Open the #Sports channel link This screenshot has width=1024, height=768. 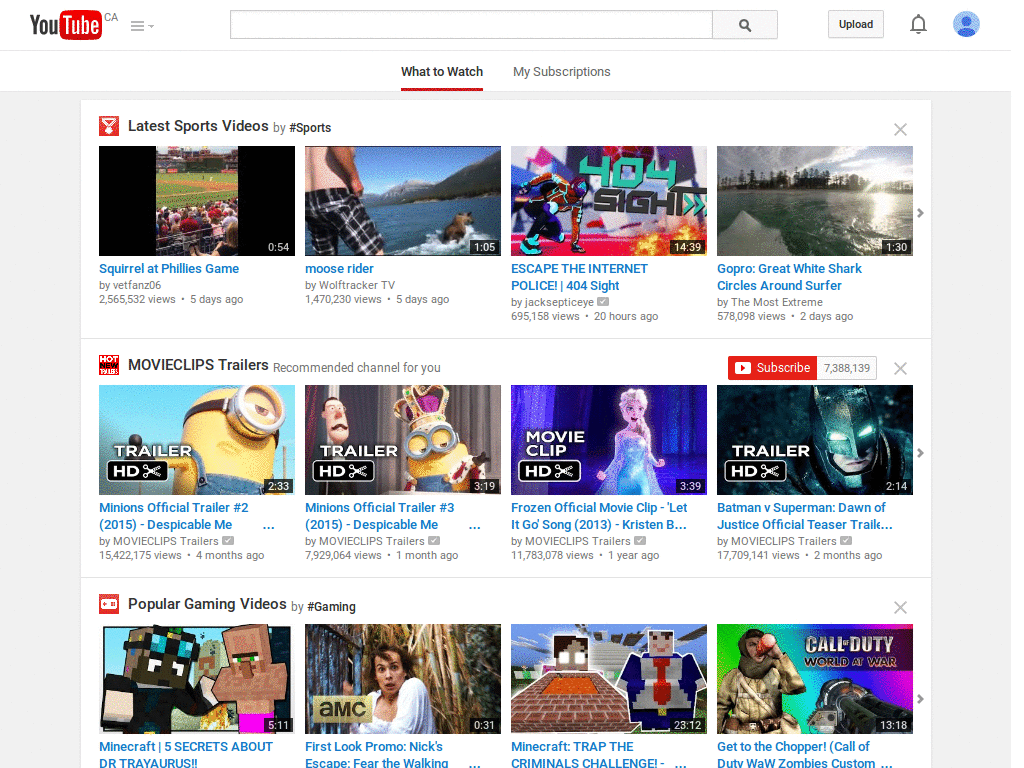coord(310,128)
